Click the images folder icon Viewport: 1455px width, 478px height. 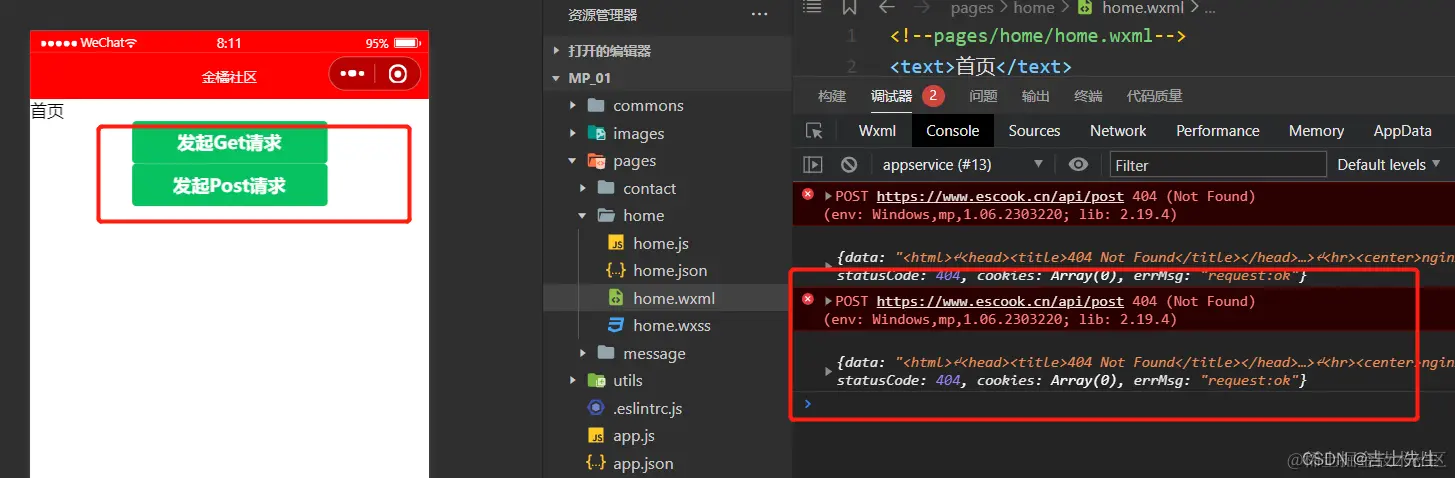pyautogui.click(x=597, y=133)
